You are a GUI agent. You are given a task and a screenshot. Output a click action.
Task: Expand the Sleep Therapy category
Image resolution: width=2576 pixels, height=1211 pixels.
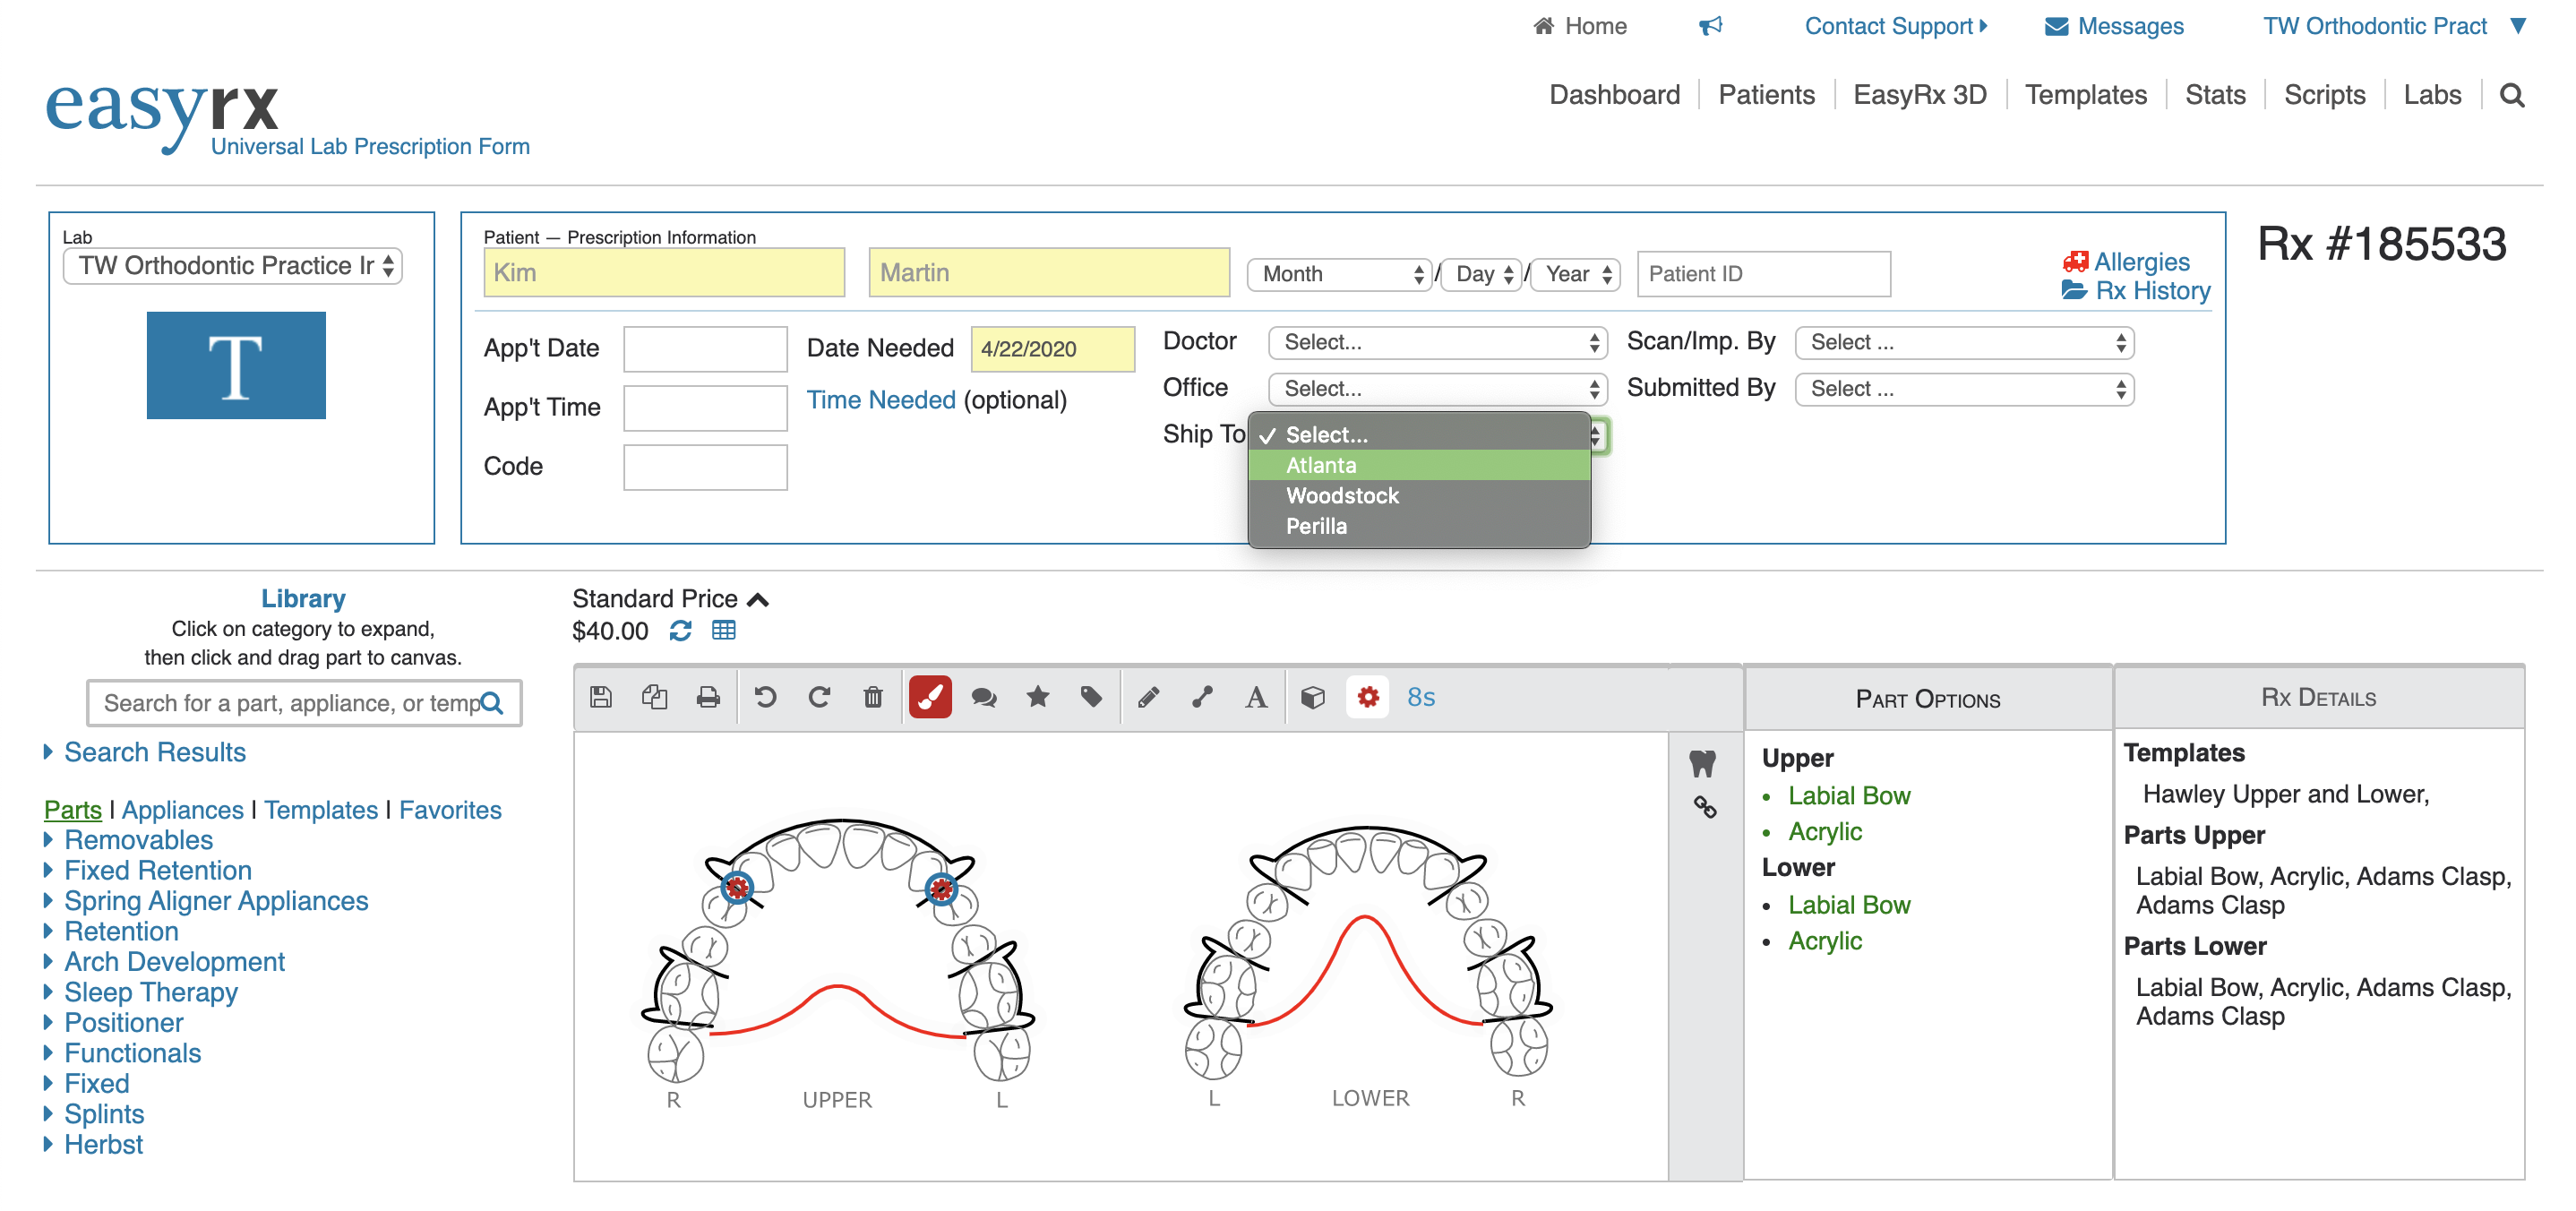tap(150, 992)
